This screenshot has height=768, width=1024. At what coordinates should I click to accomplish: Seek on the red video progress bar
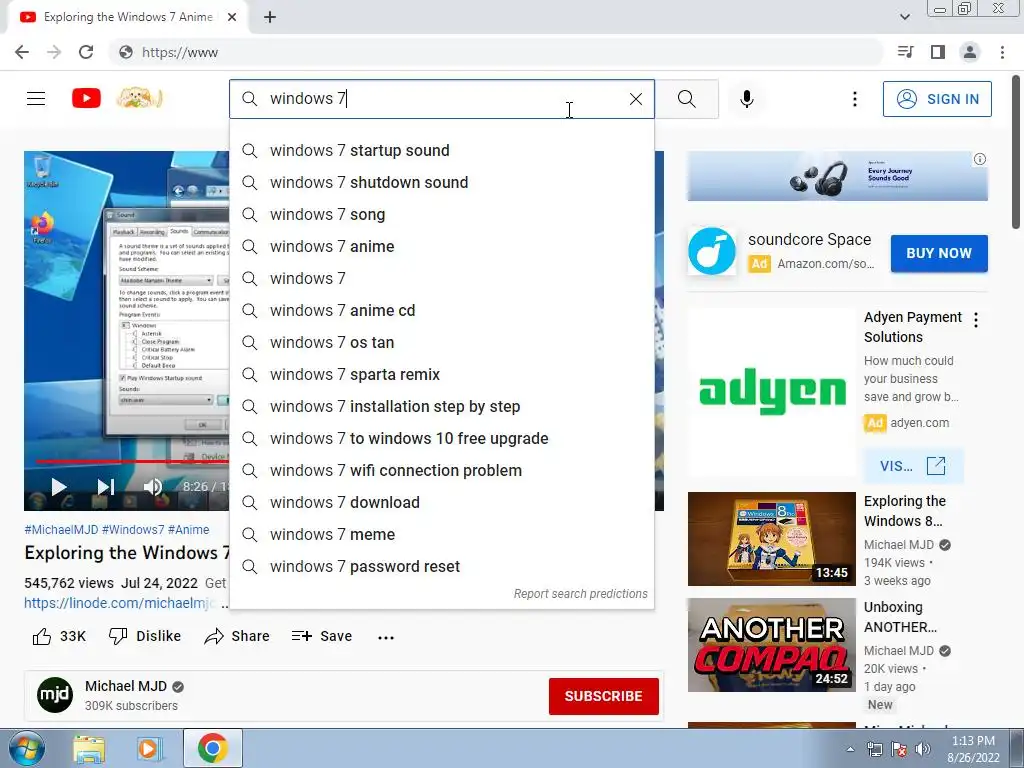coord(133,461)
